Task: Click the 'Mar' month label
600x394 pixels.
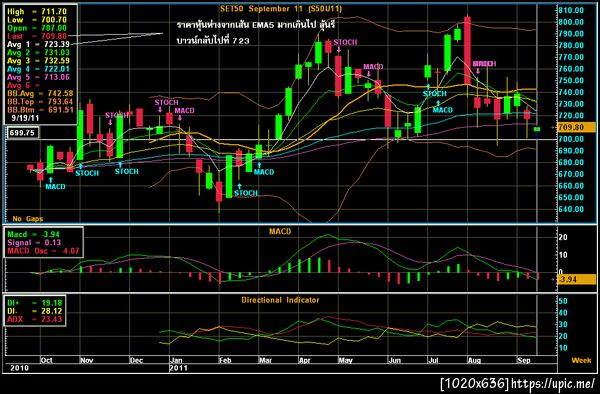Action: (265, 360)
